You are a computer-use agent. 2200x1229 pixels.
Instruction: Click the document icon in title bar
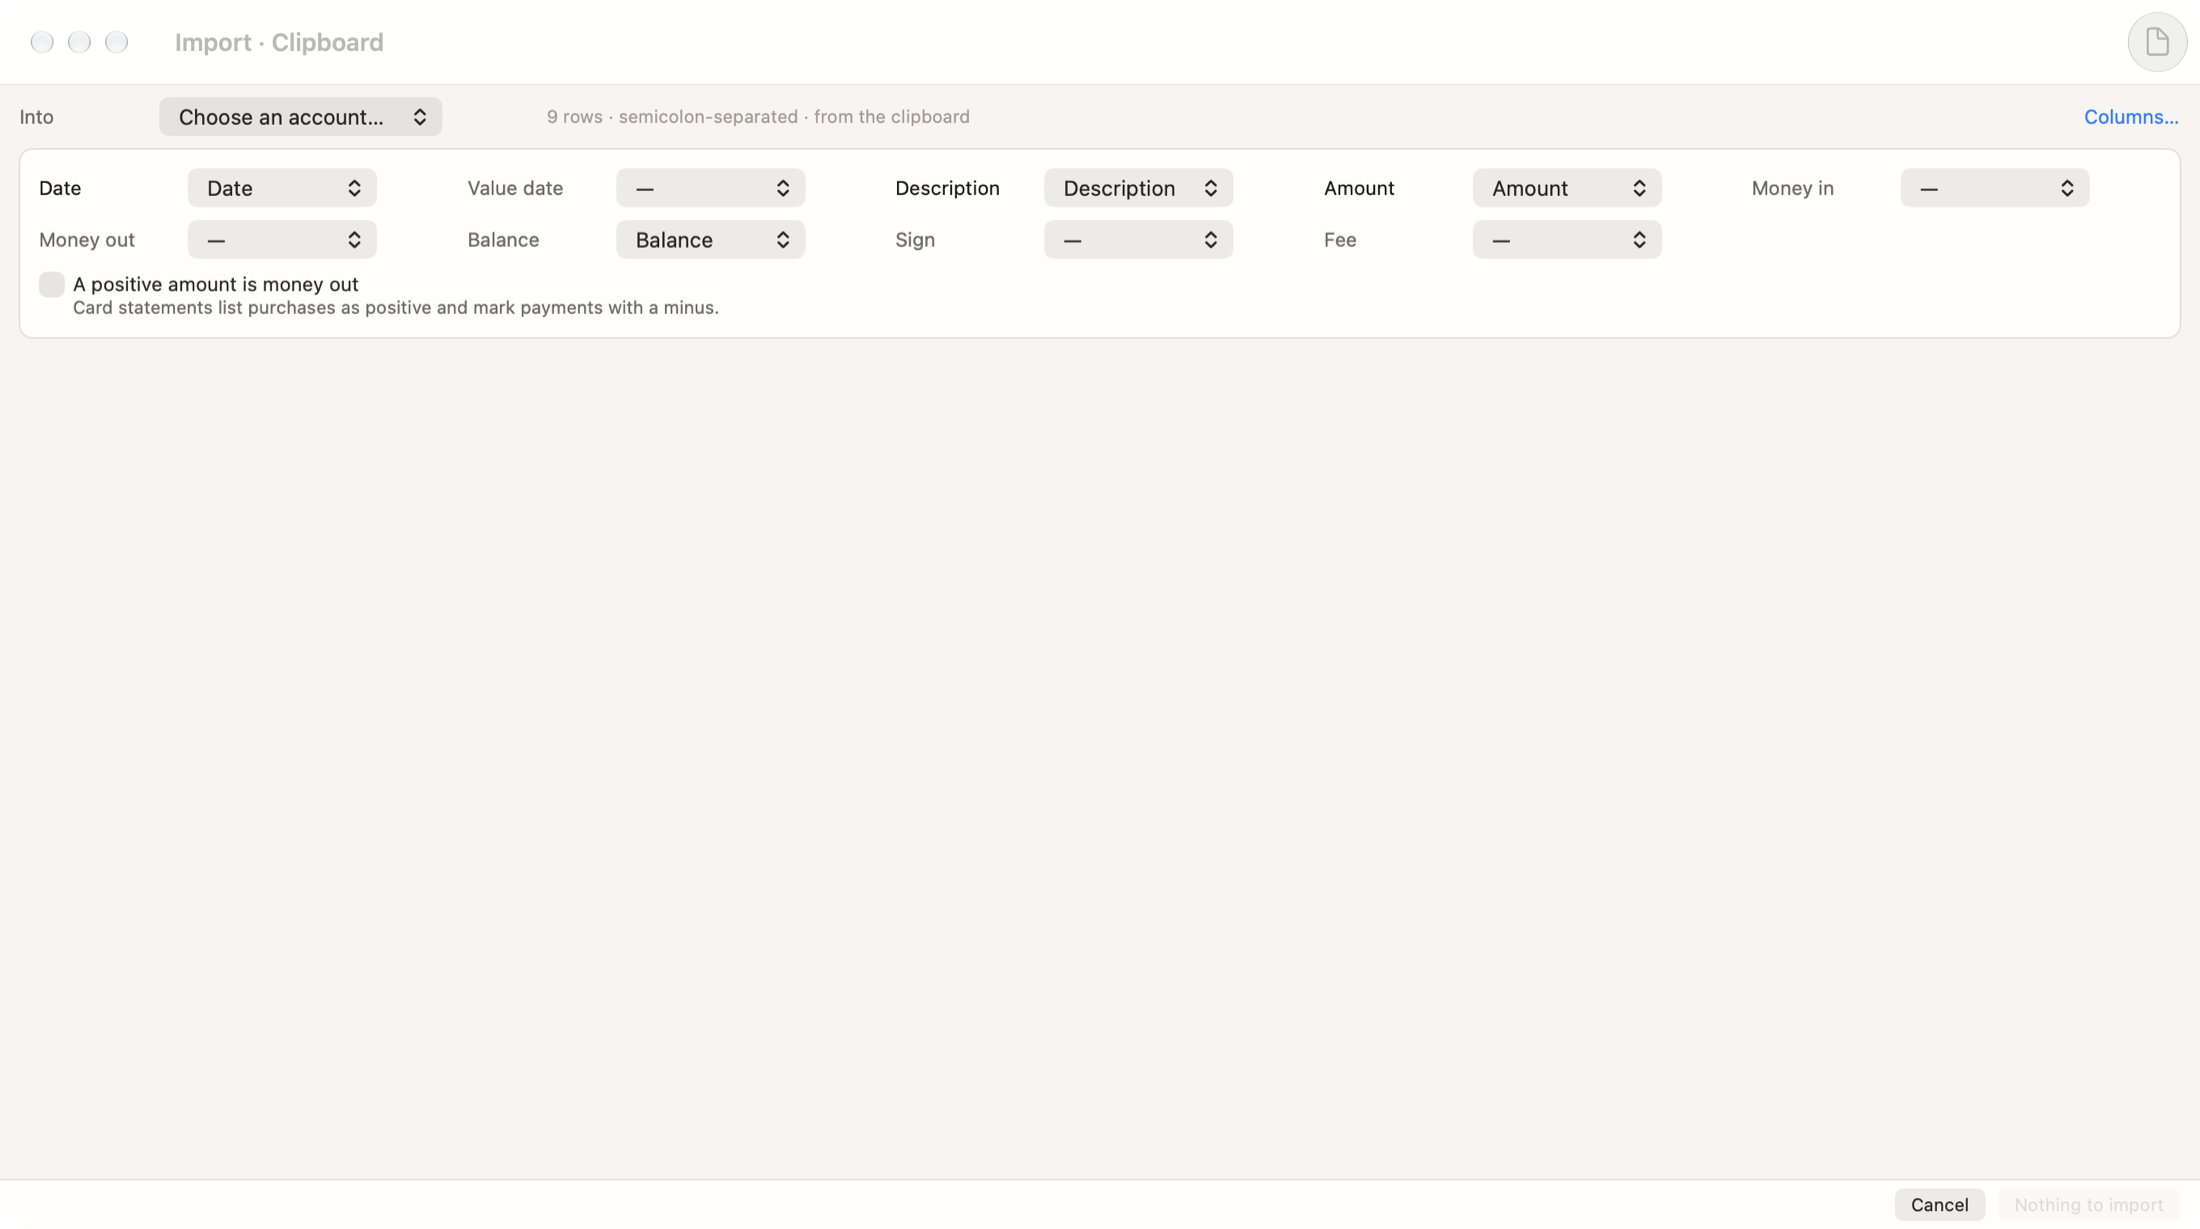pyautogui.click(x=2157, y=42)
